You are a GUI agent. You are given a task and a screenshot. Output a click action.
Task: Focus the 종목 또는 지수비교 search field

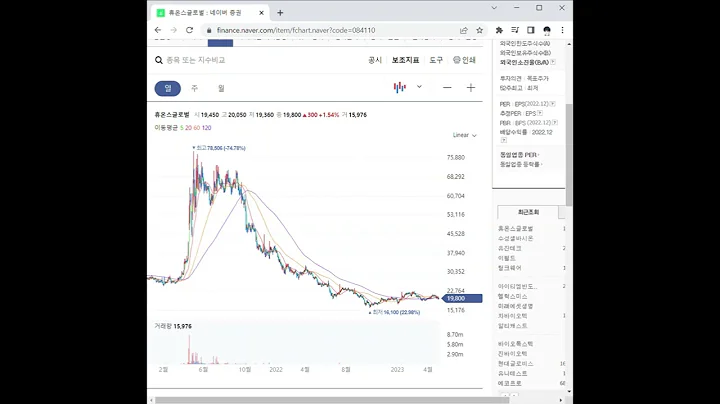[x=196, y=60]
